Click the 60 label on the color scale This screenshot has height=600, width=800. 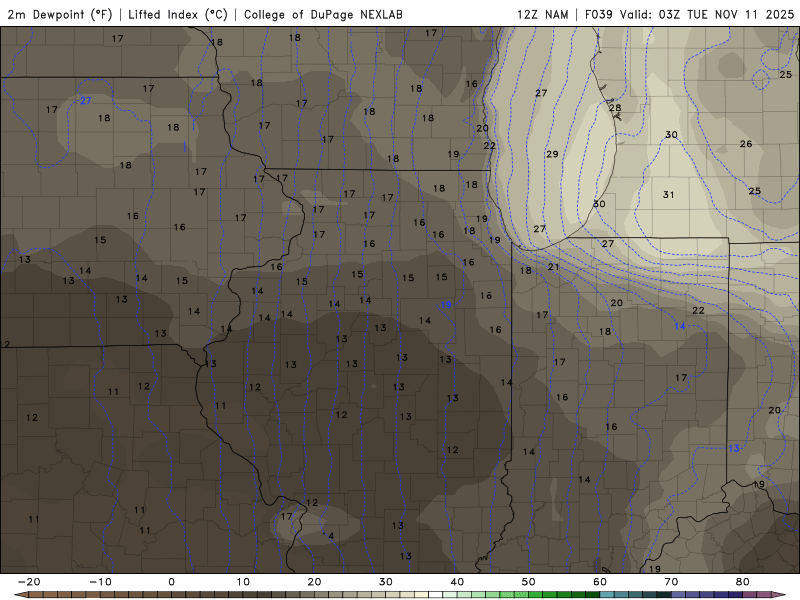[x=600, y=582]
